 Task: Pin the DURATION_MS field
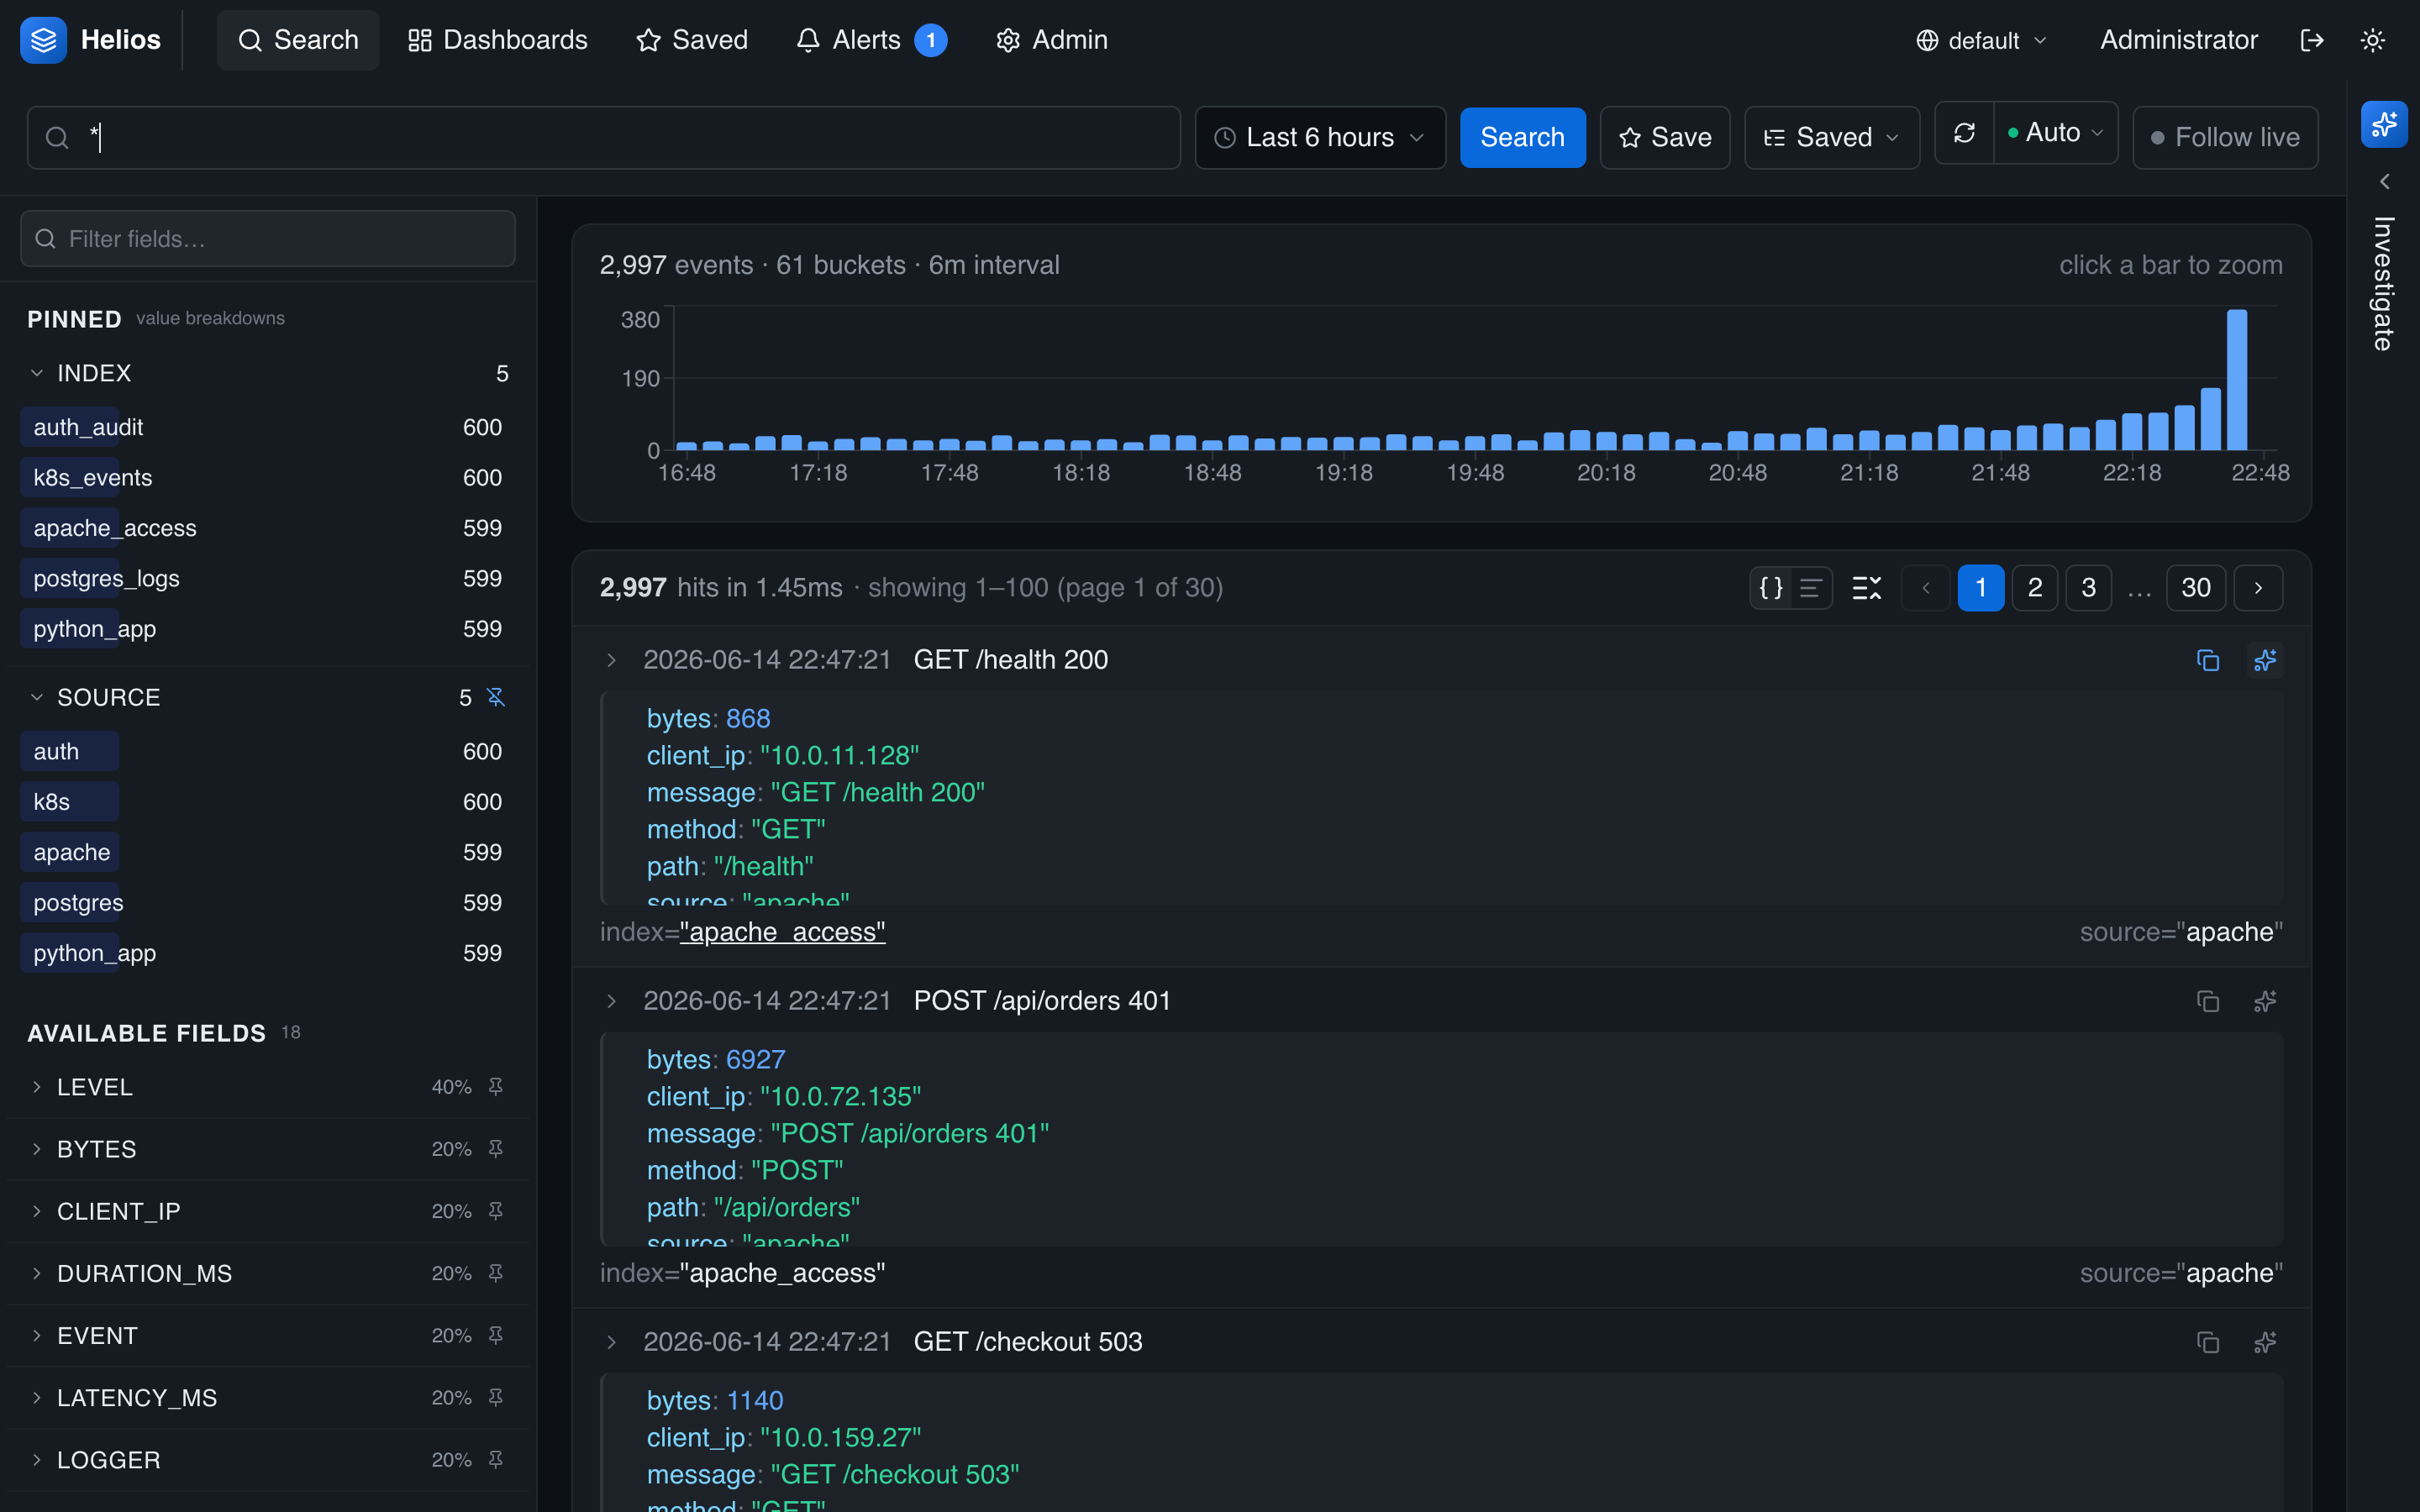[496, 1273]
